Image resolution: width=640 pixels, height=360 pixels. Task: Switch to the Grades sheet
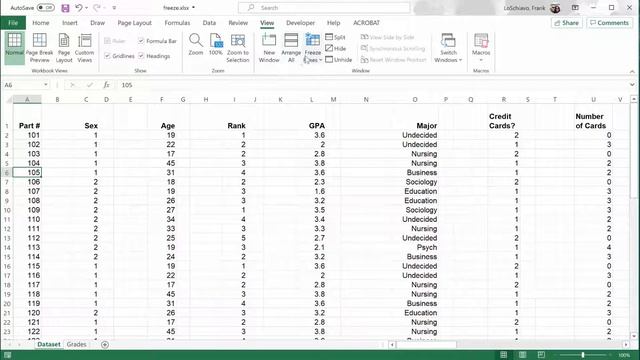[76, 344]
